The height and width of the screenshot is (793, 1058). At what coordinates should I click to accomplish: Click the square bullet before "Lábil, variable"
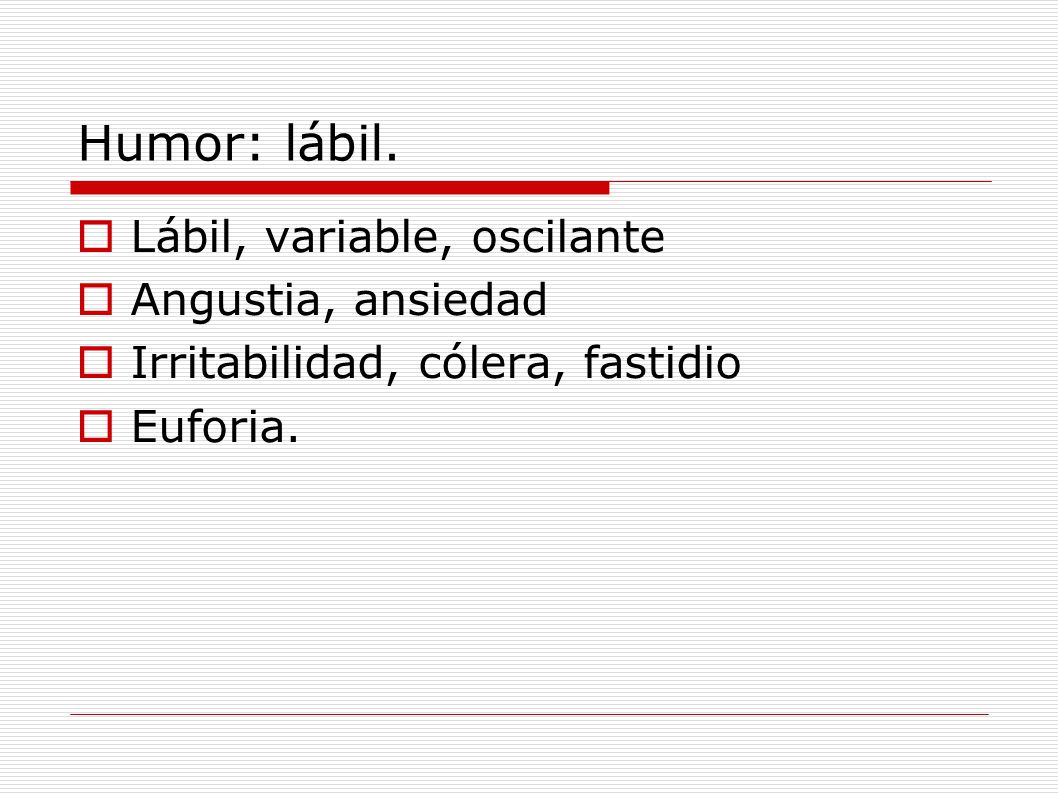click(96, 237)
